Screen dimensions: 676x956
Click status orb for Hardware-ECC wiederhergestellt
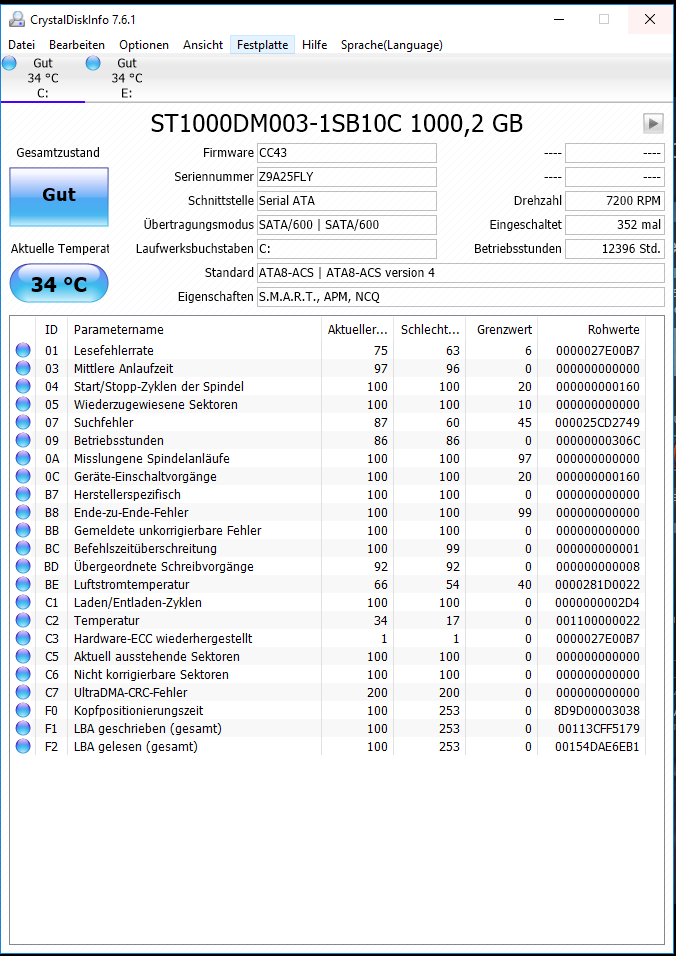point(23,638)
